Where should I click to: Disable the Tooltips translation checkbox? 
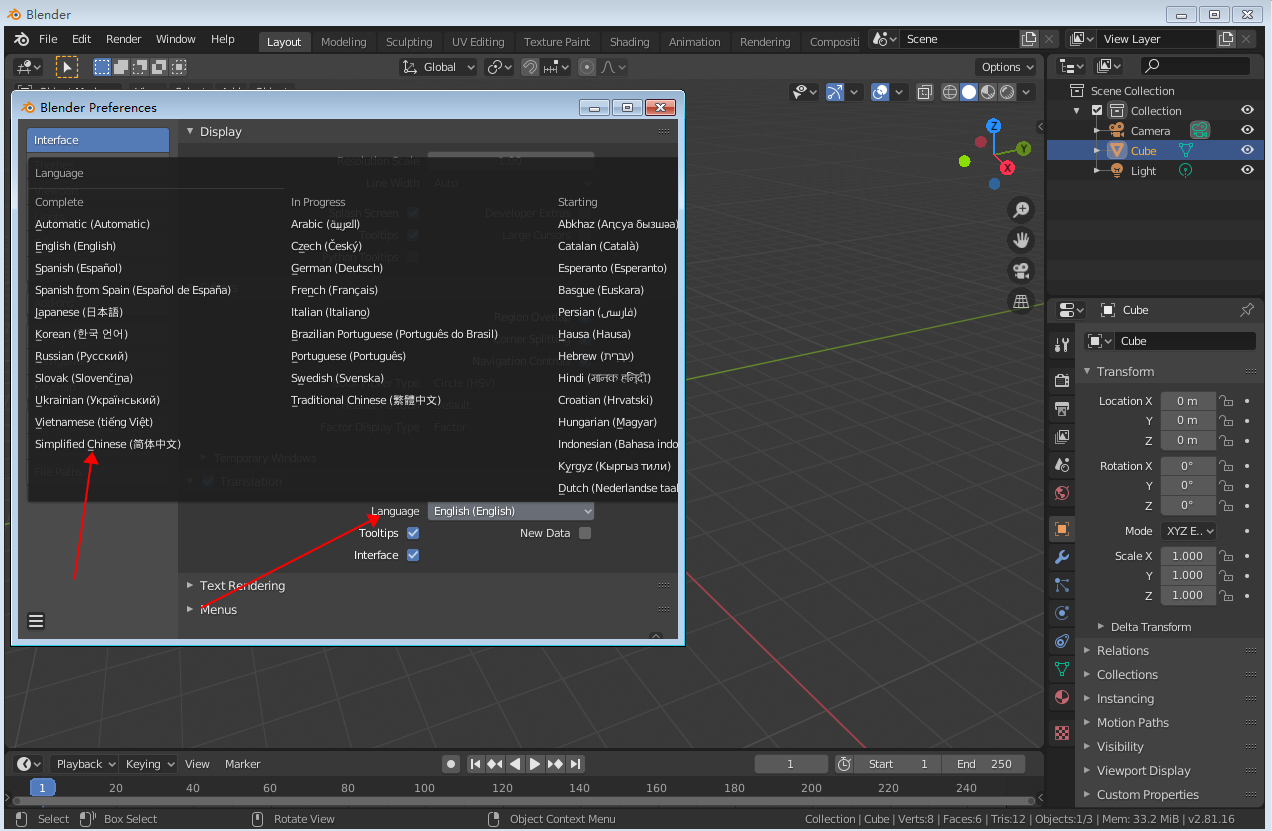(413, 534)
